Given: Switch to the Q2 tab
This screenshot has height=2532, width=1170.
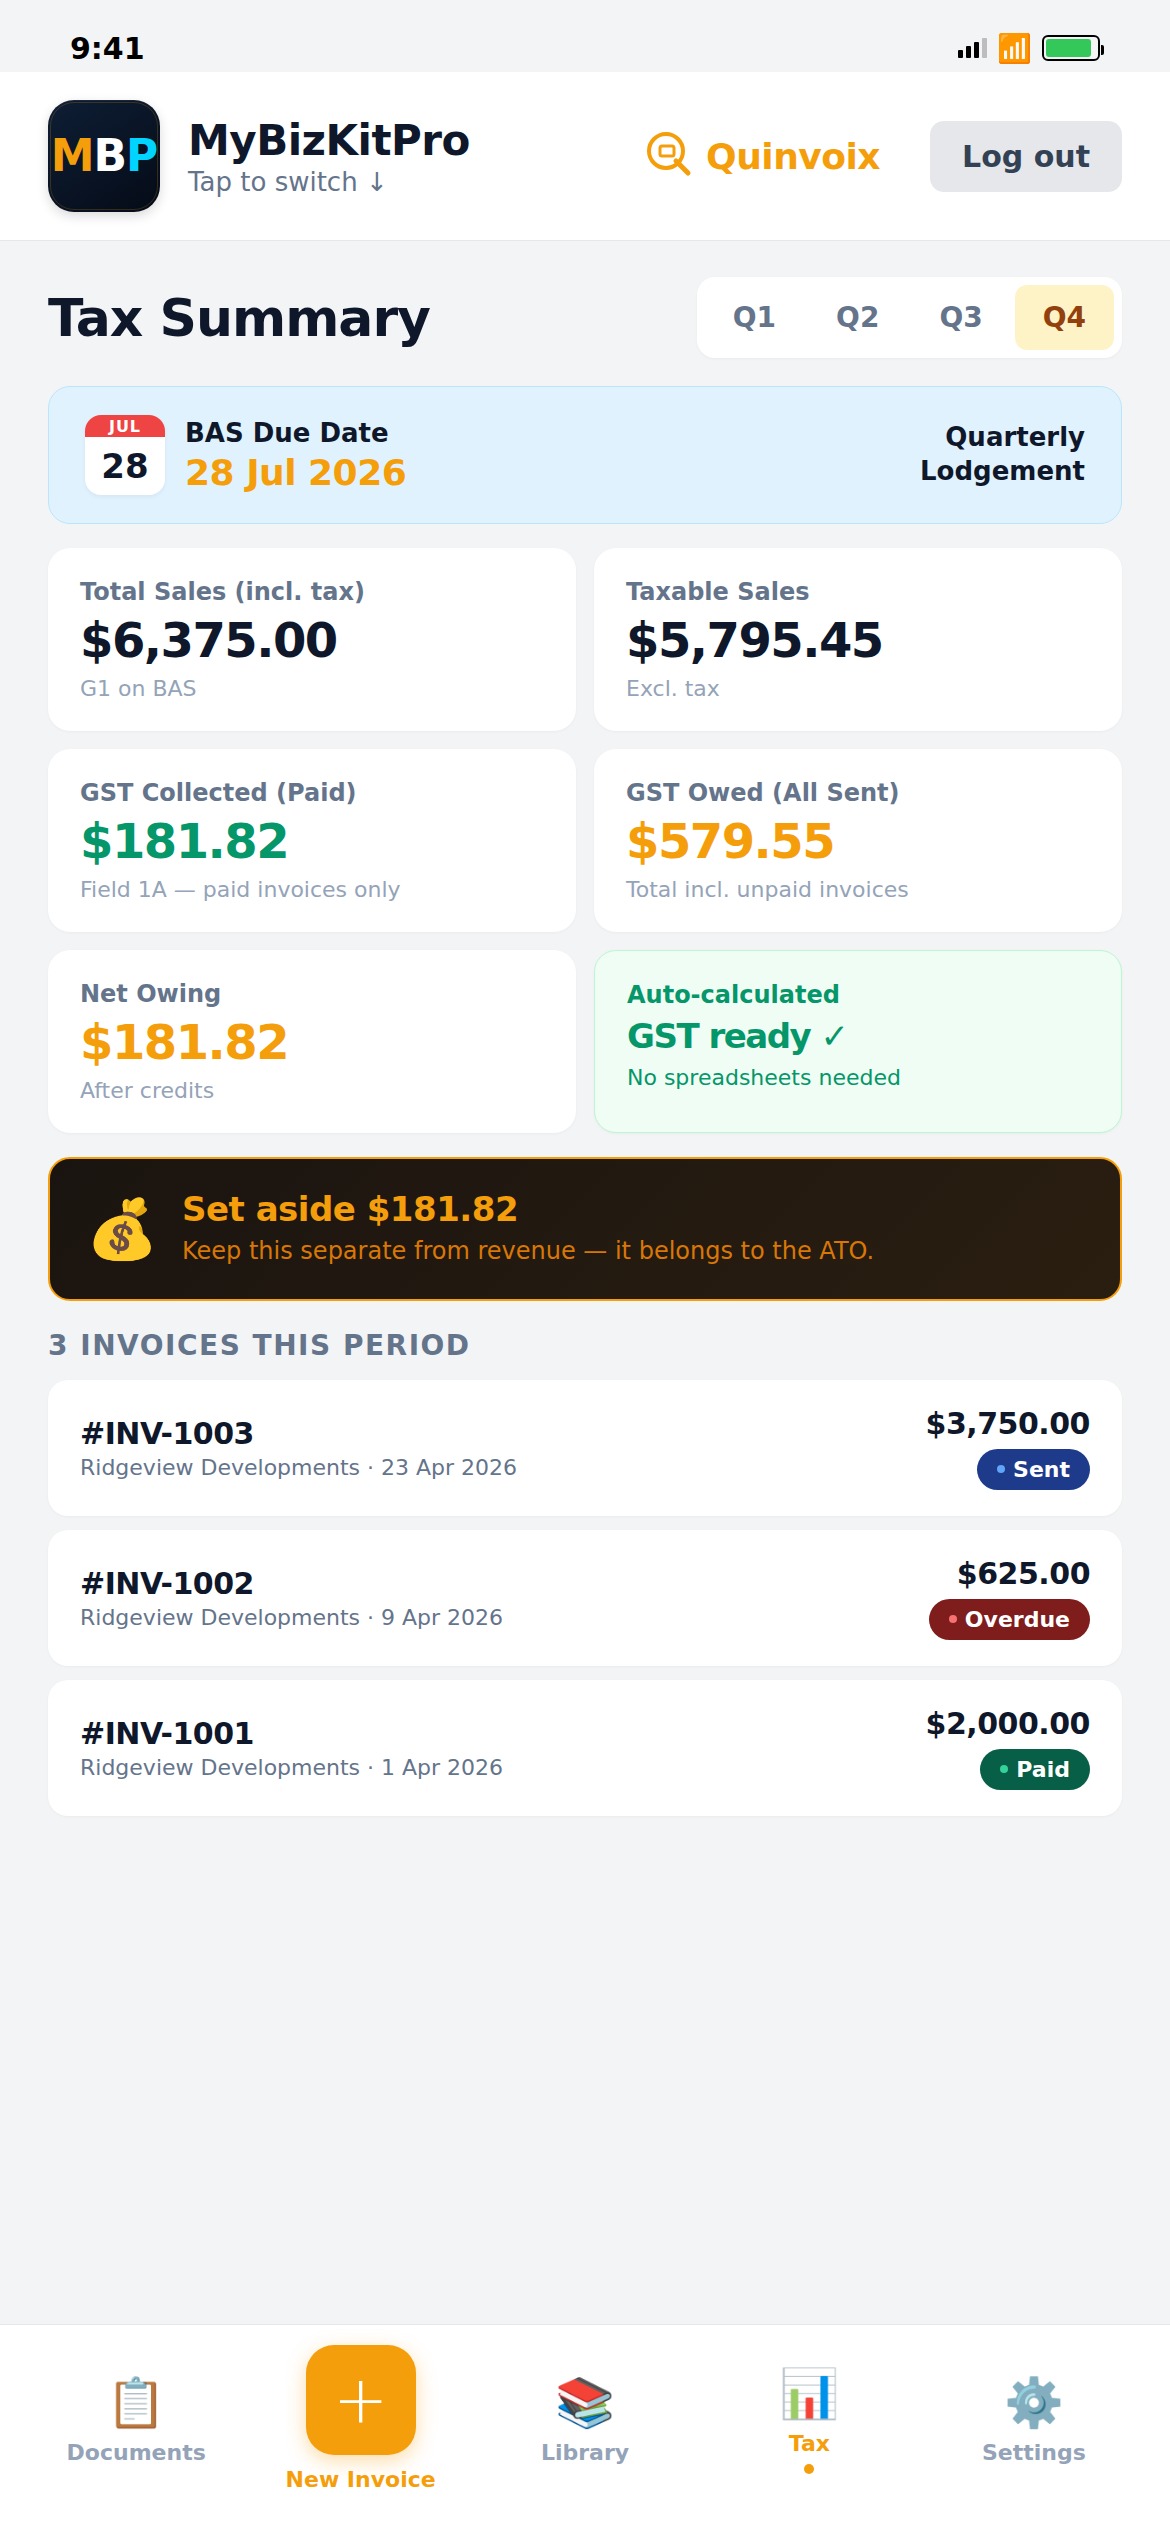Looking at the screenshot, I should 857,317.
